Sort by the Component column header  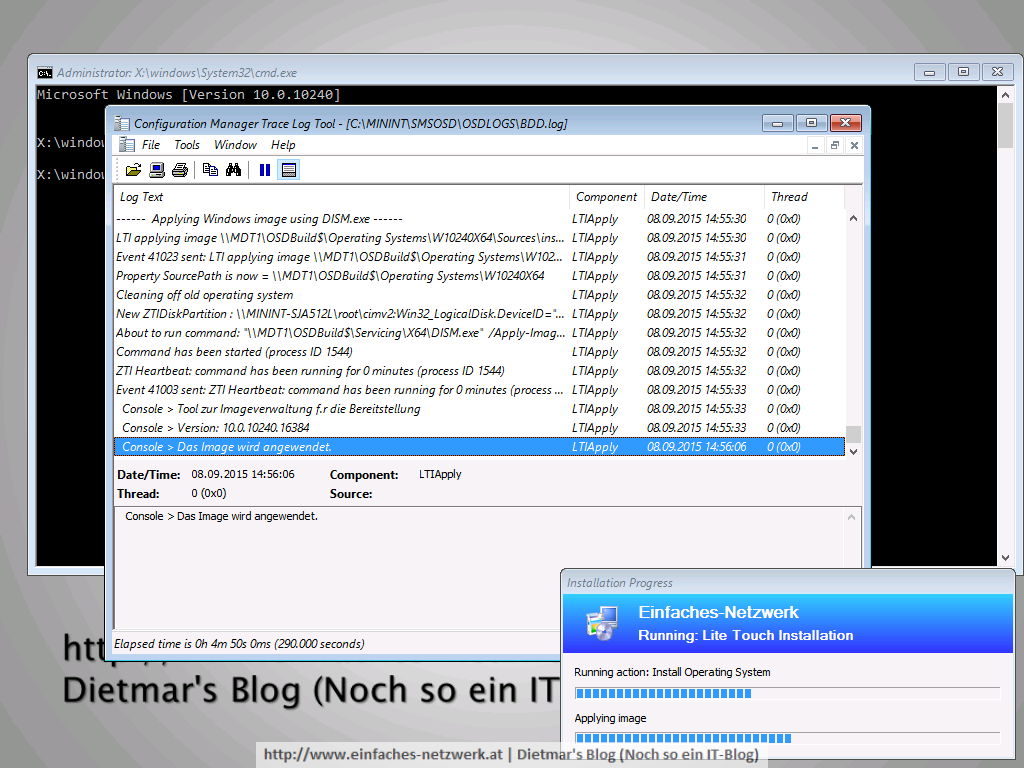[607, 197]
